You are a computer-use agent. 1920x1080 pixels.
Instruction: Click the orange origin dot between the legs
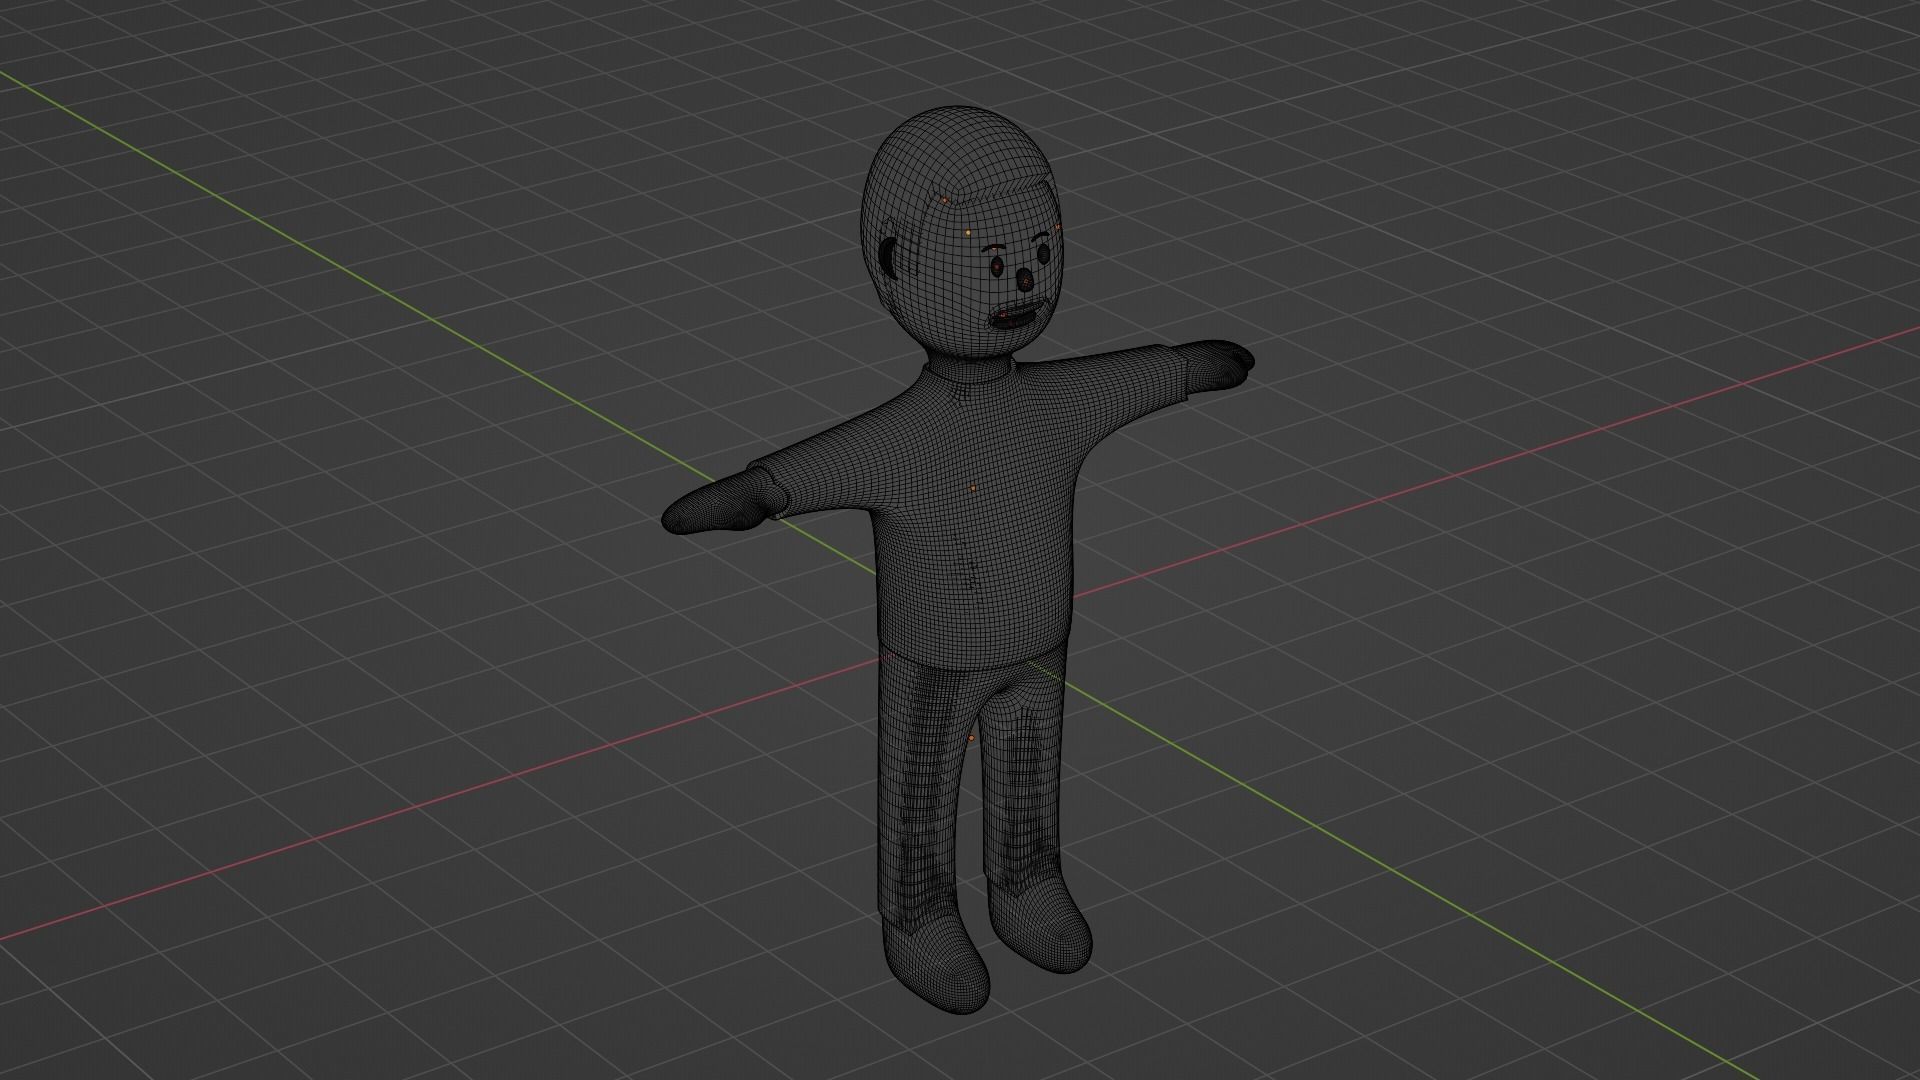971,738
